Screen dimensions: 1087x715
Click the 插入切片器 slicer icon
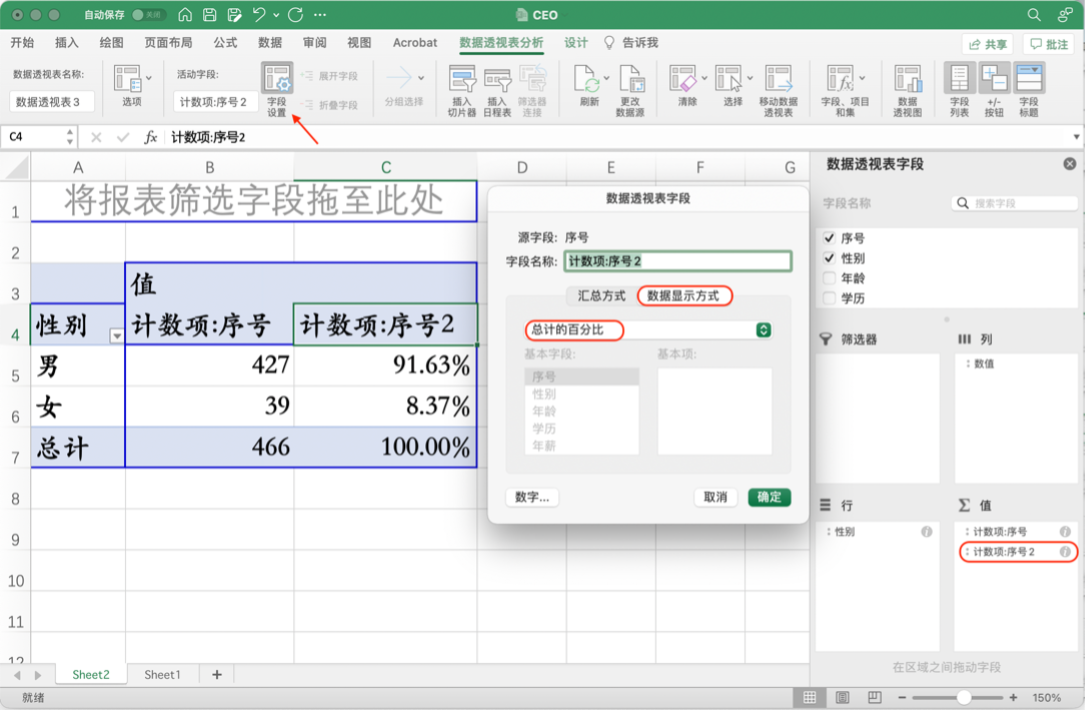pos(462,80)
